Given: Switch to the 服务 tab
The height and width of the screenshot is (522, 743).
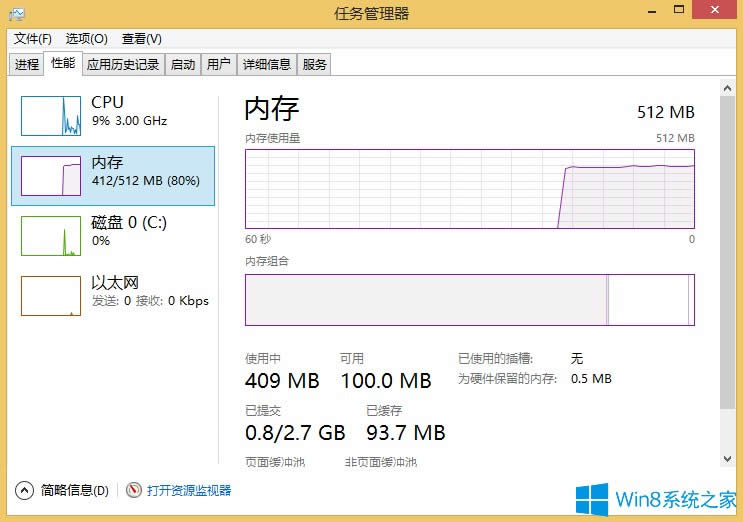Looking at the screenshot, I should (x=314, y=65).
